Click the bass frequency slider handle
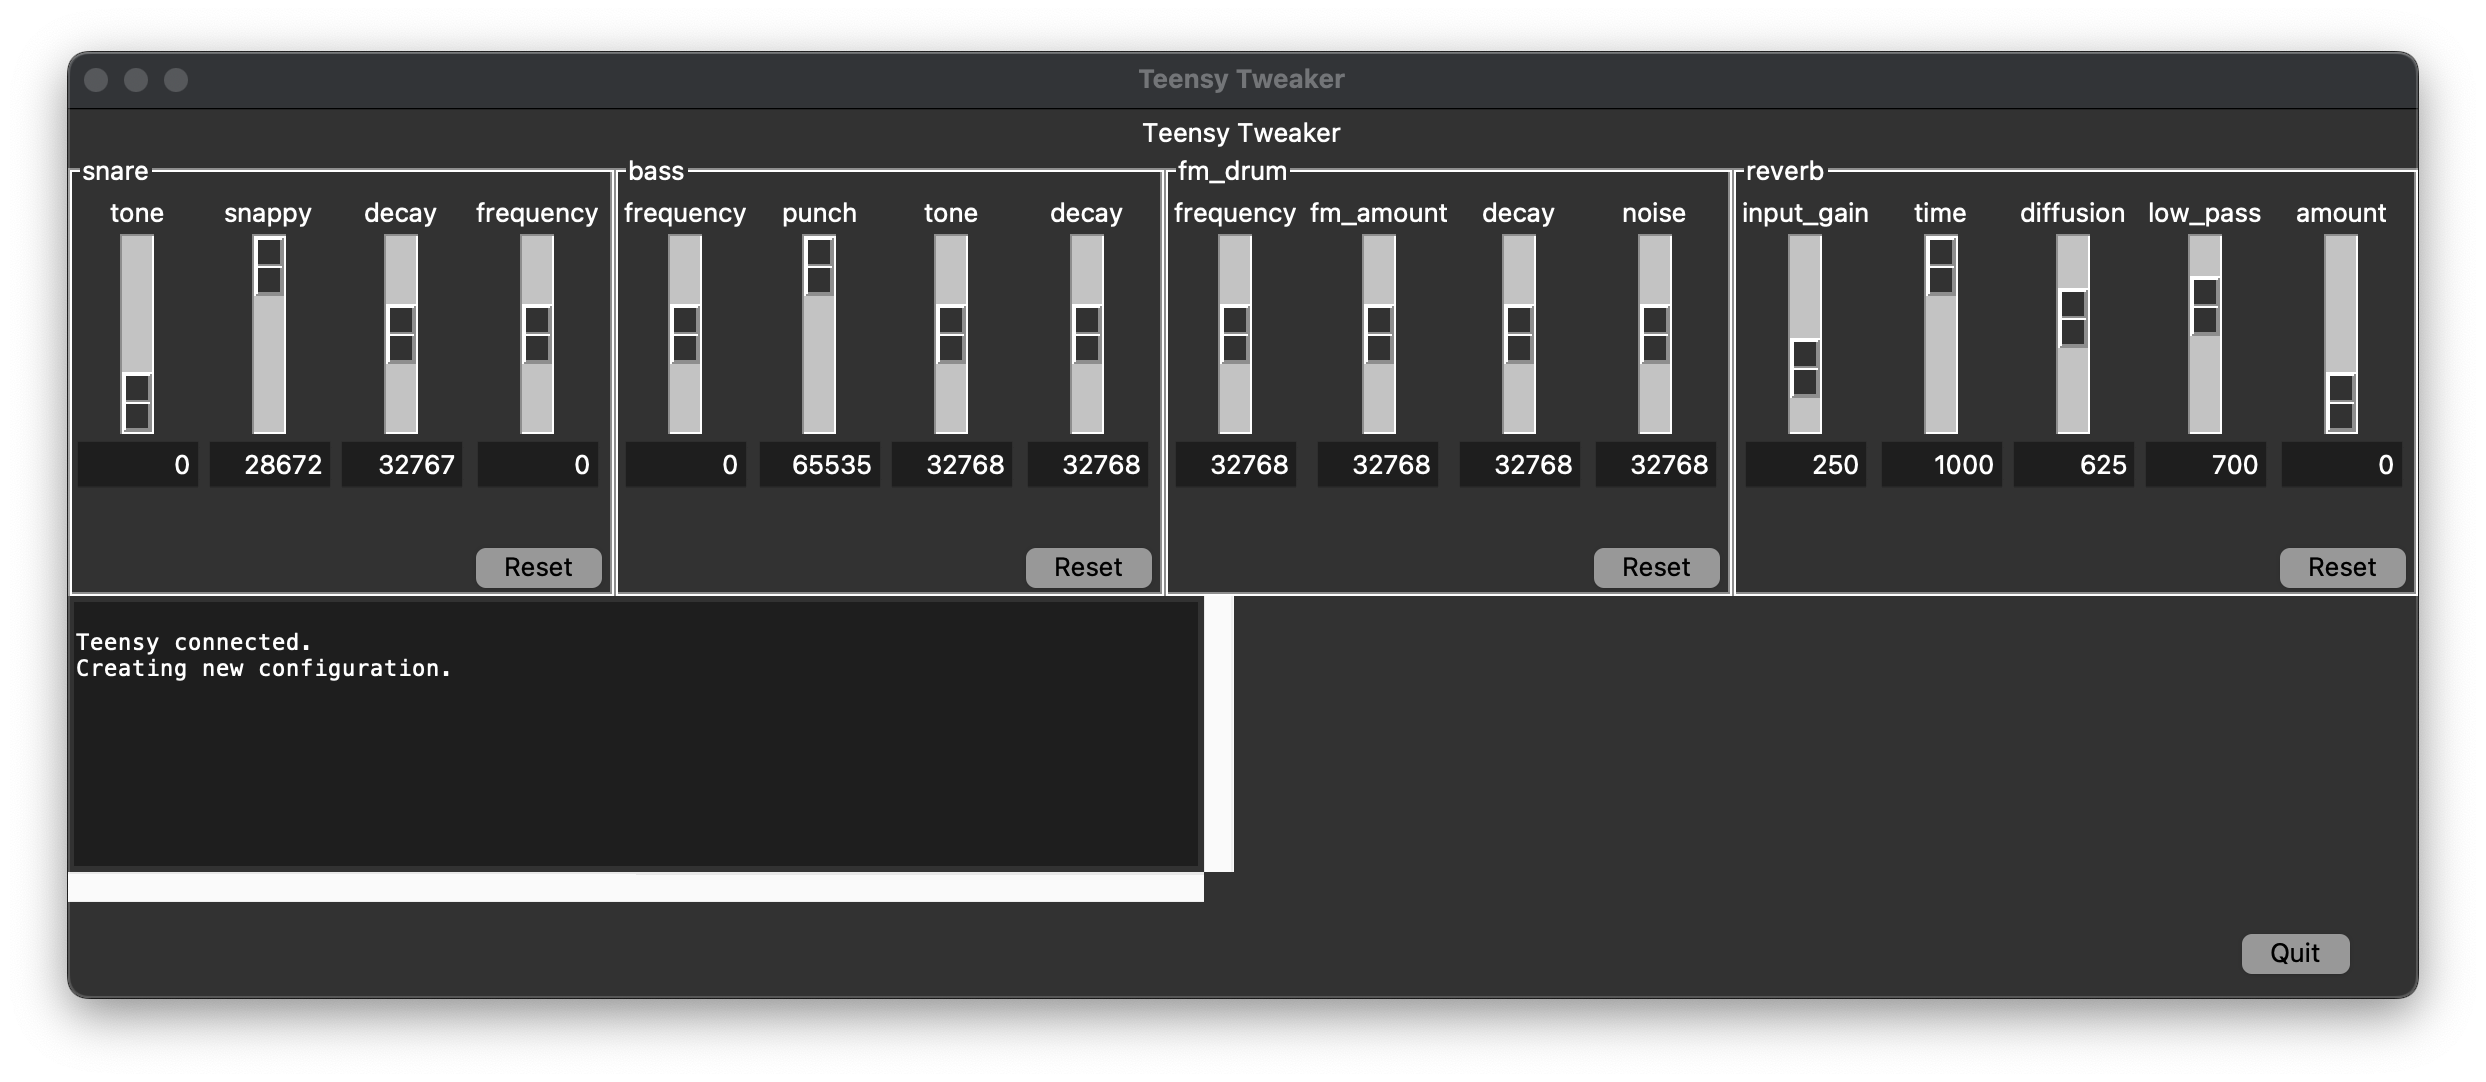The width and height of the screenshot is (2486, 1082). pos(685,334)
